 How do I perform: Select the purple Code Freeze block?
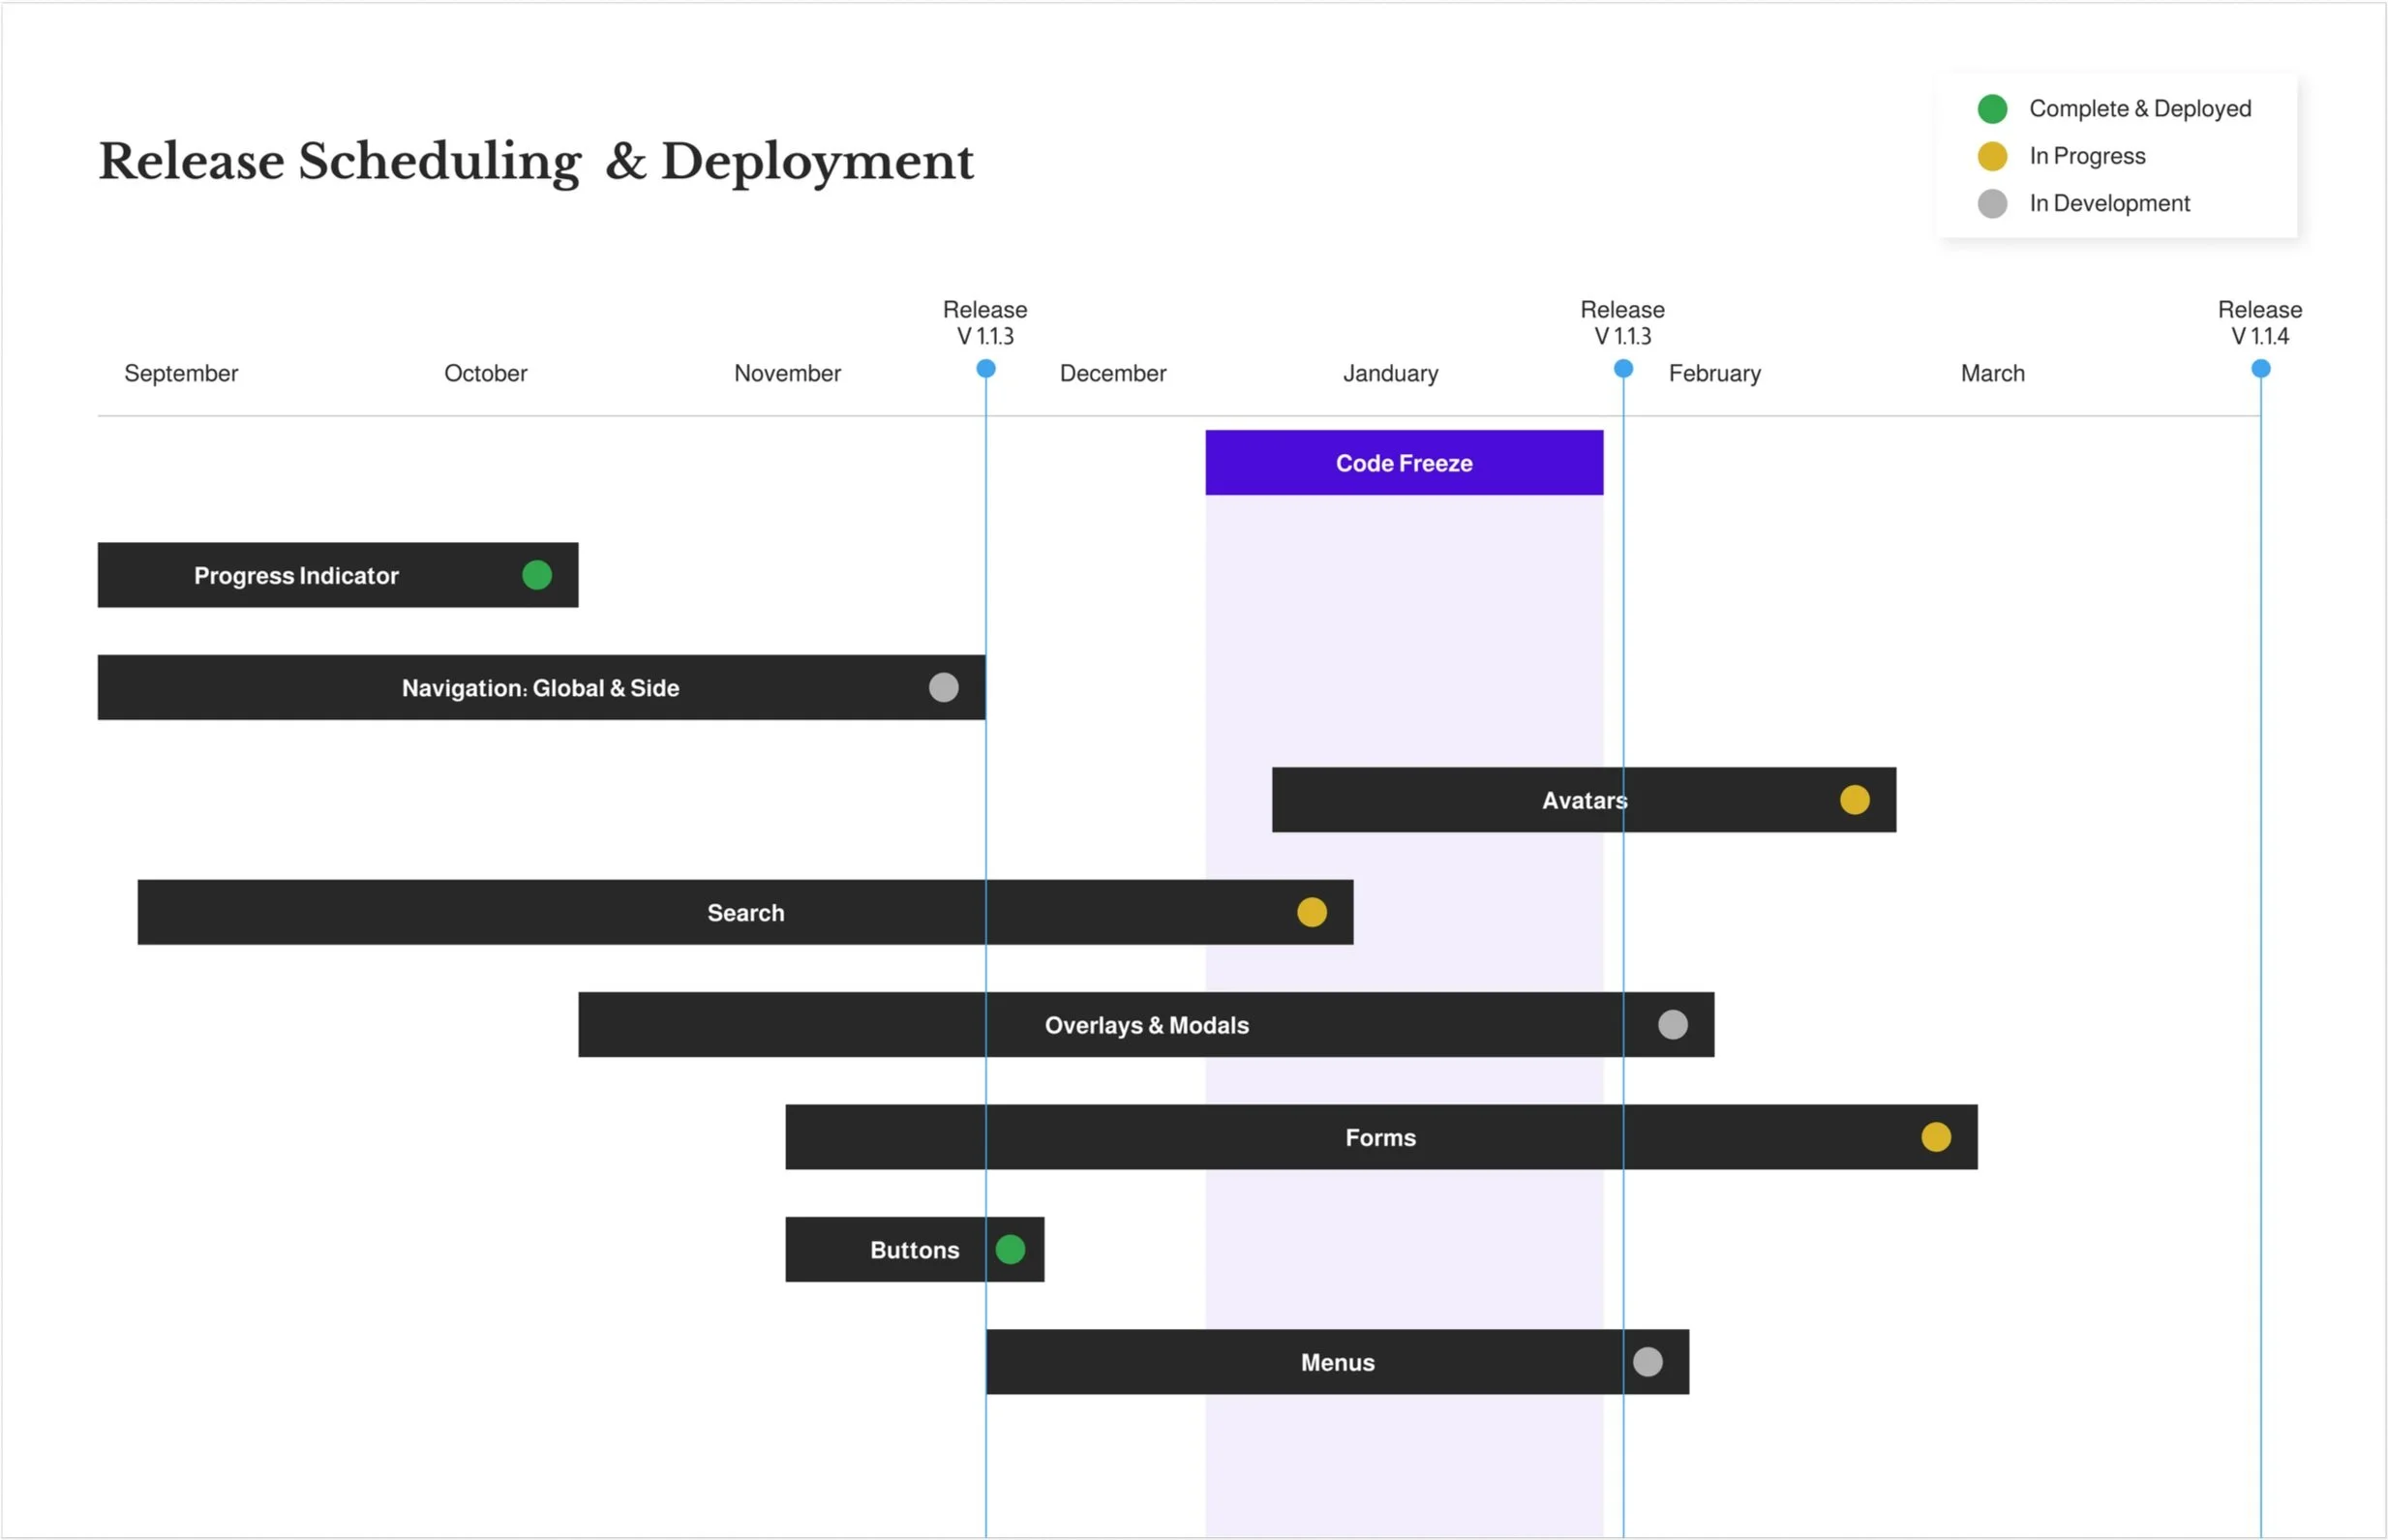coord(1403,463)
